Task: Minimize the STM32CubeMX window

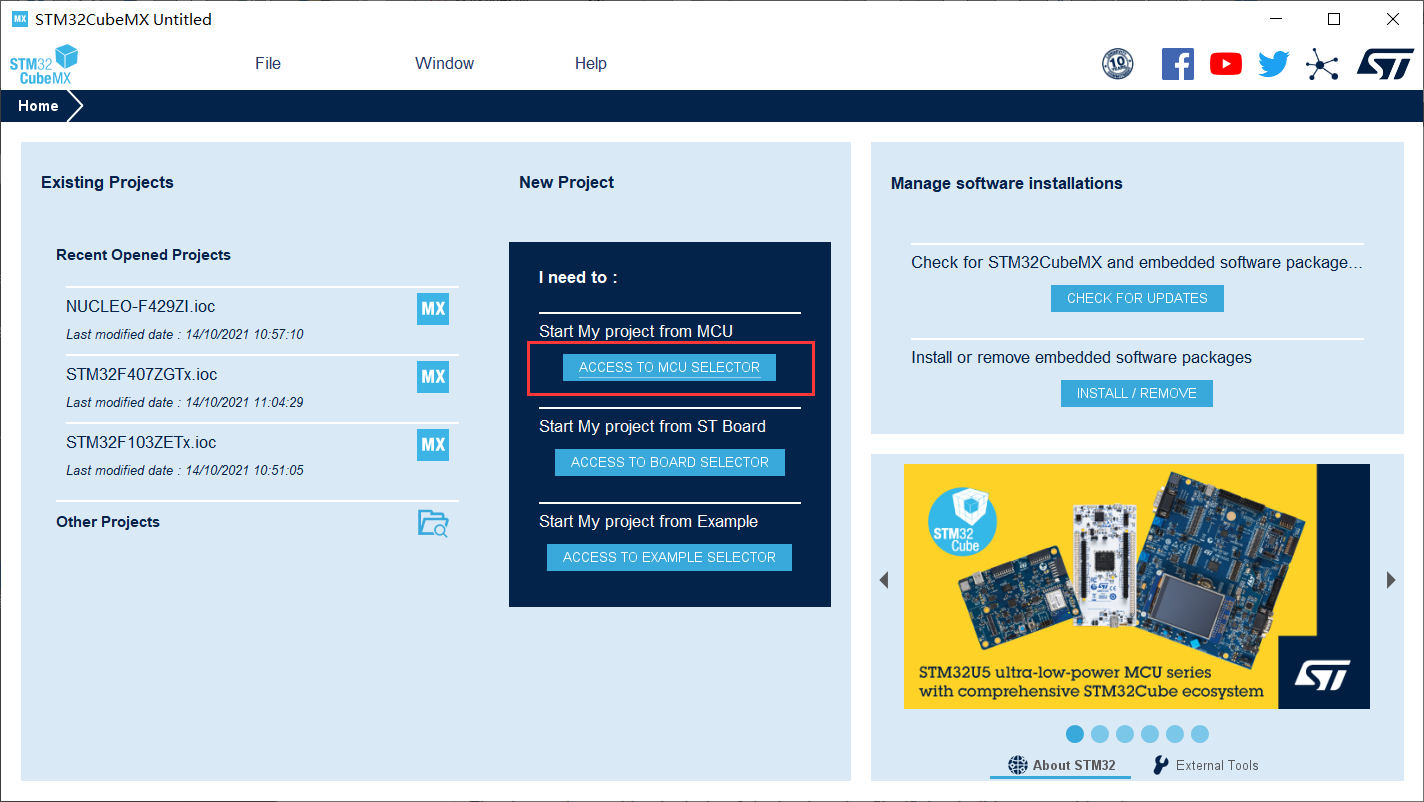Action: pyautogui.click(x=1276, y=19)
